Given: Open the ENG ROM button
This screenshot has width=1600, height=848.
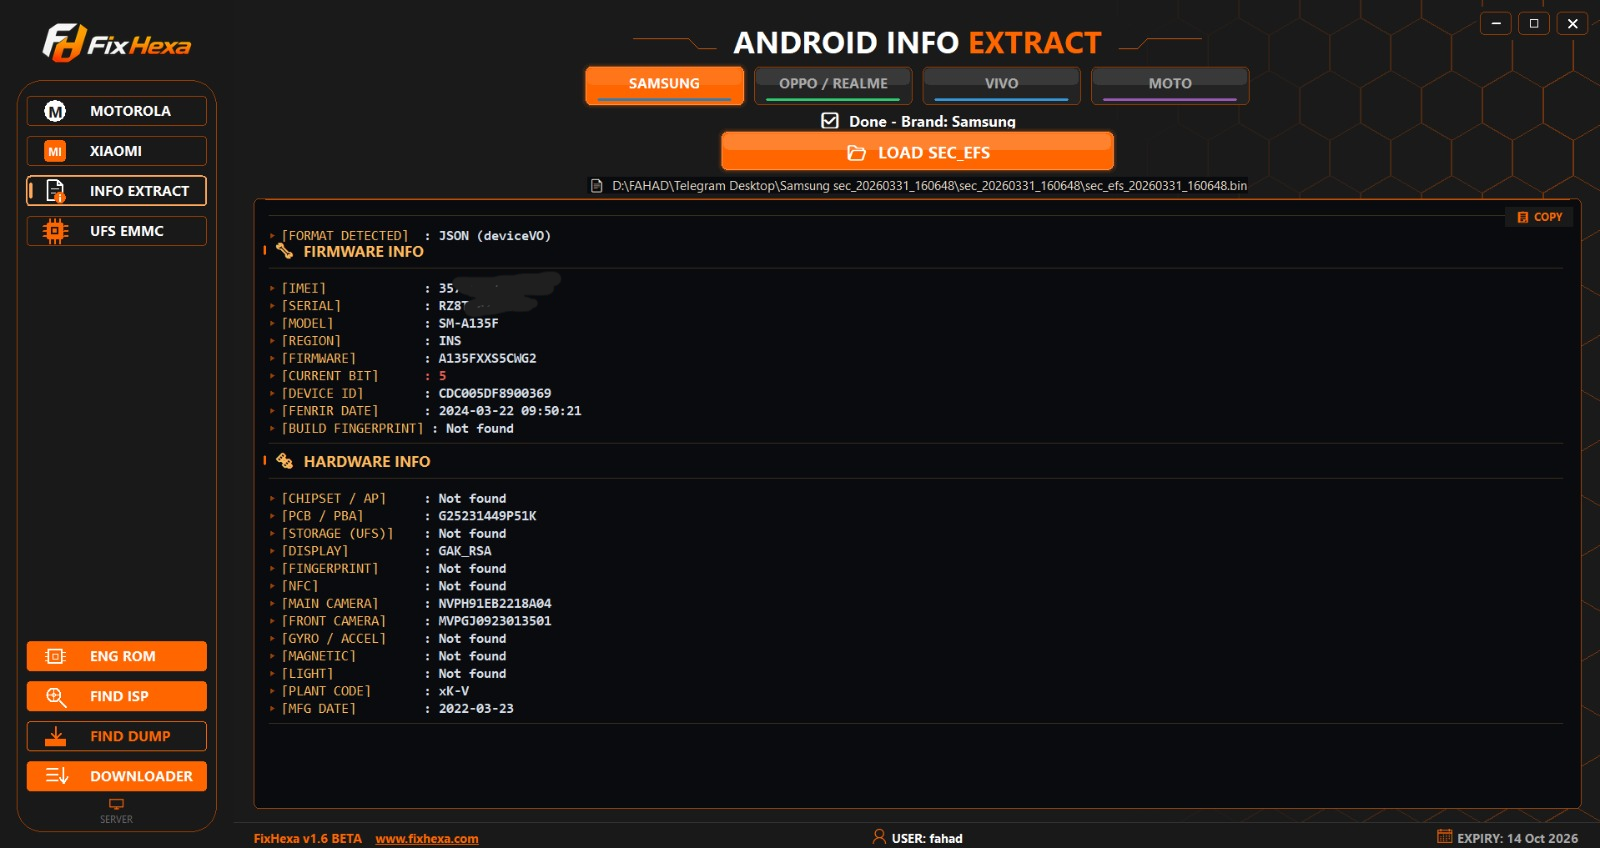Looking at the screenshot, I should [117, 656].
